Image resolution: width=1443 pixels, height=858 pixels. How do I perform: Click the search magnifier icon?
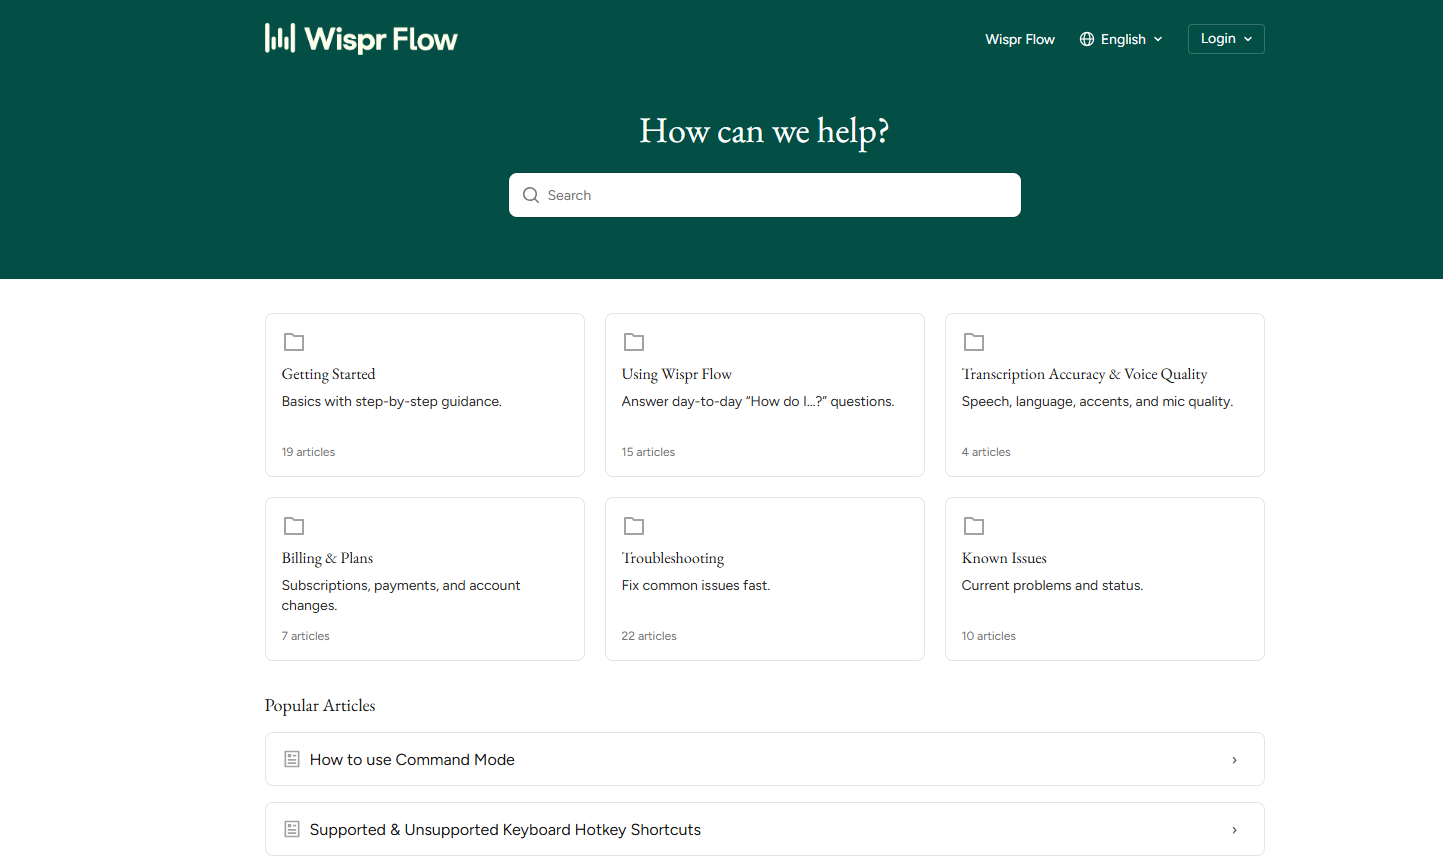531,195
